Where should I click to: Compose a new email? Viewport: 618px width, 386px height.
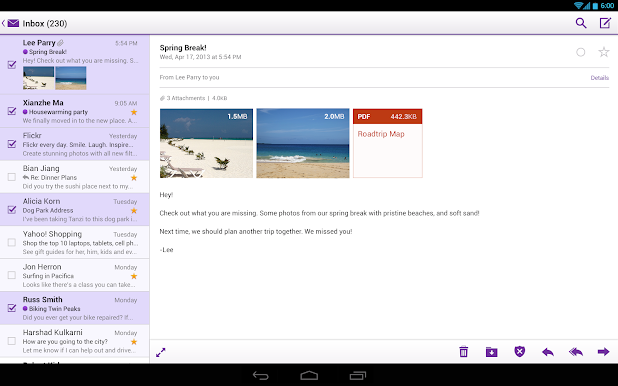point(605,23)
